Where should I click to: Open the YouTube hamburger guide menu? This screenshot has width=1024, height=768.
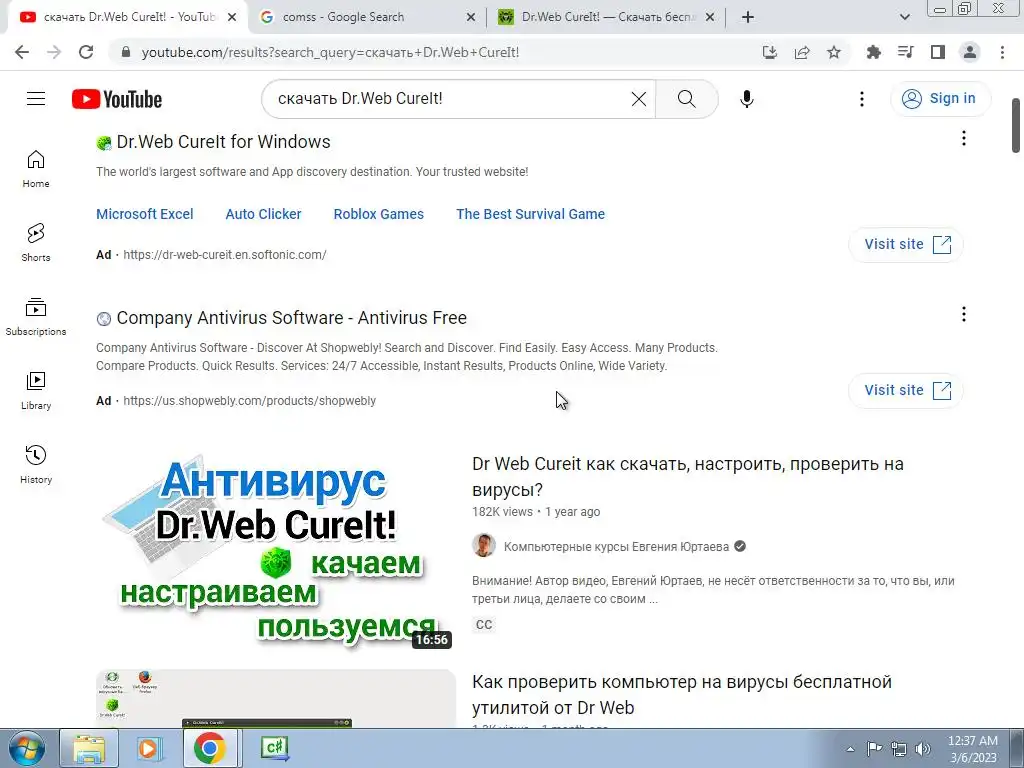click(36, 99)
